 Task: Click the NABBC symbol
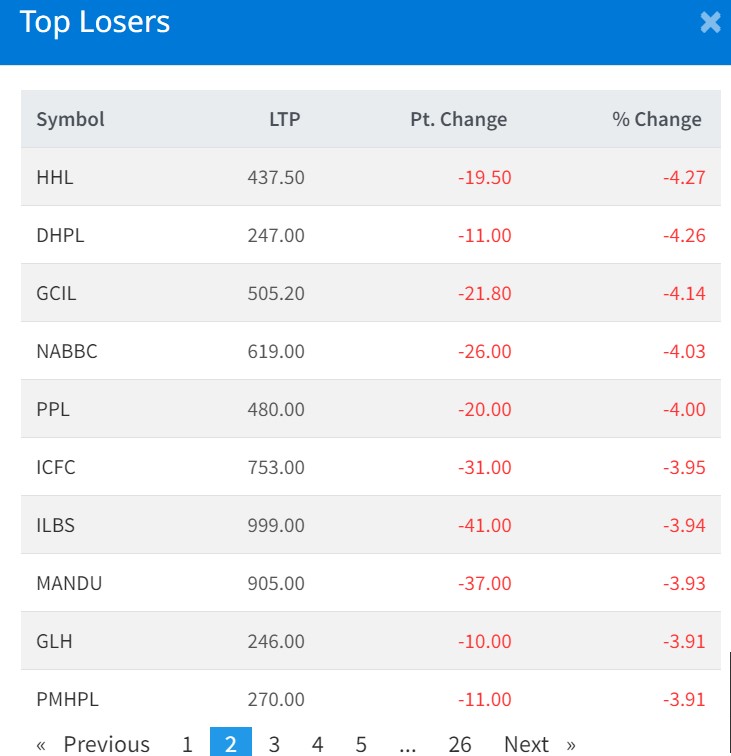tap(67, 351)
